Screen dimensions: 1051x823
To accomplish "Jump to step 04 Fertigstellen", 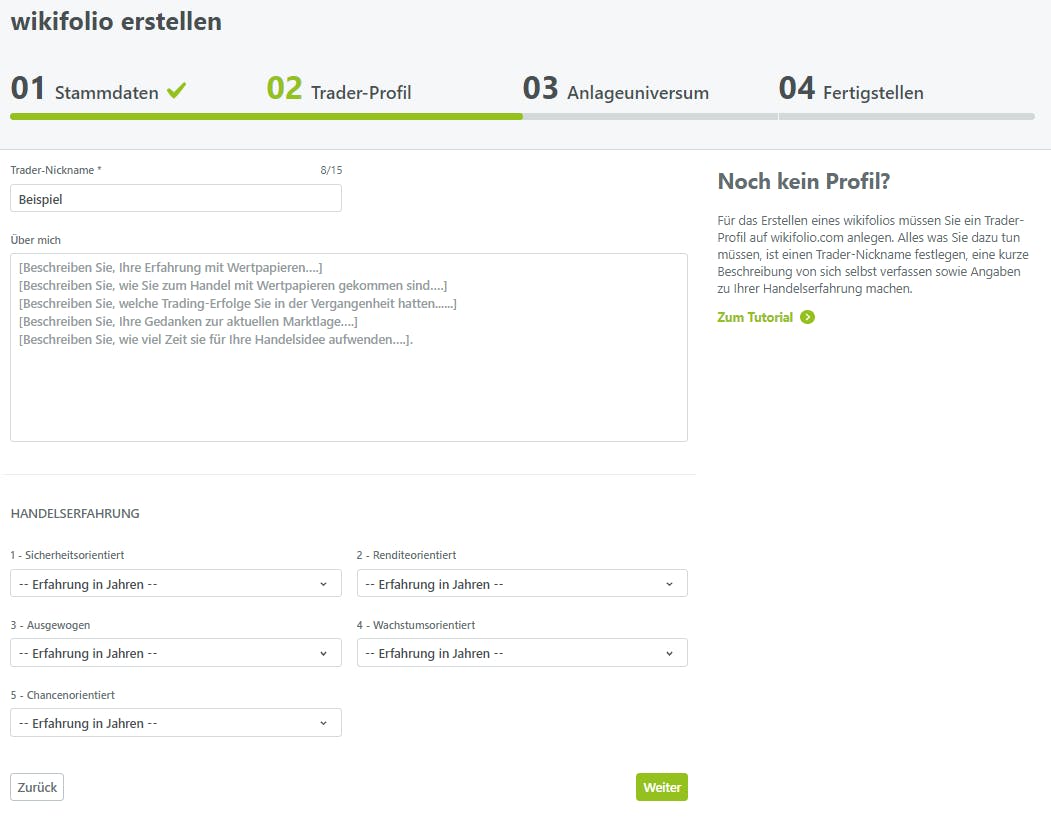I will 851,89.
